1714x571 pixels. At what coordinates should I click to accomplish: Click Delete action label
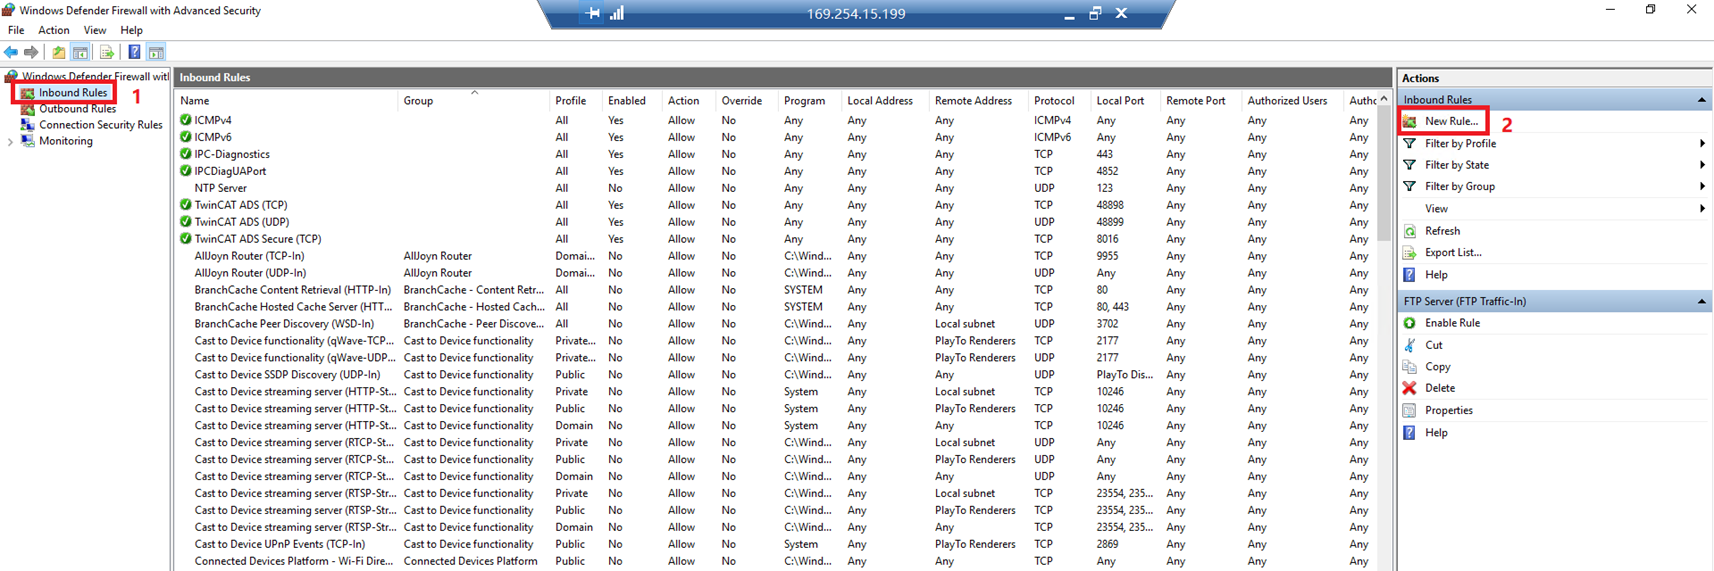click(x=1440, y=388)
